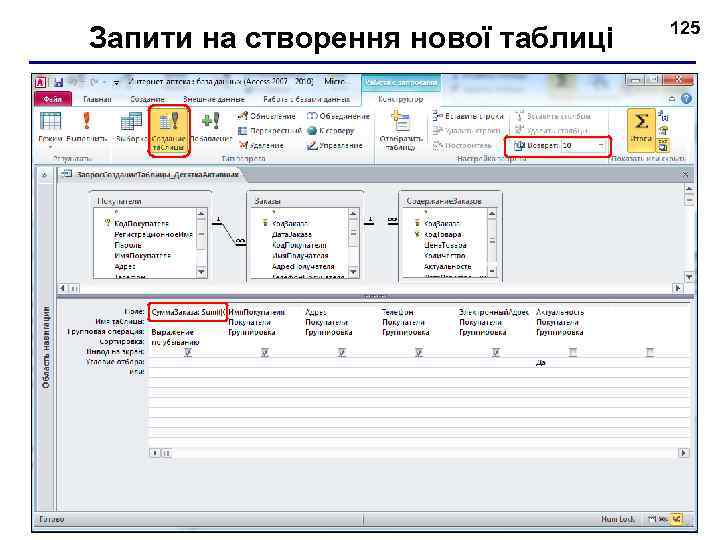720x540 pixels.
Task: Select the Объединение union query
Action: pos(338,116)
